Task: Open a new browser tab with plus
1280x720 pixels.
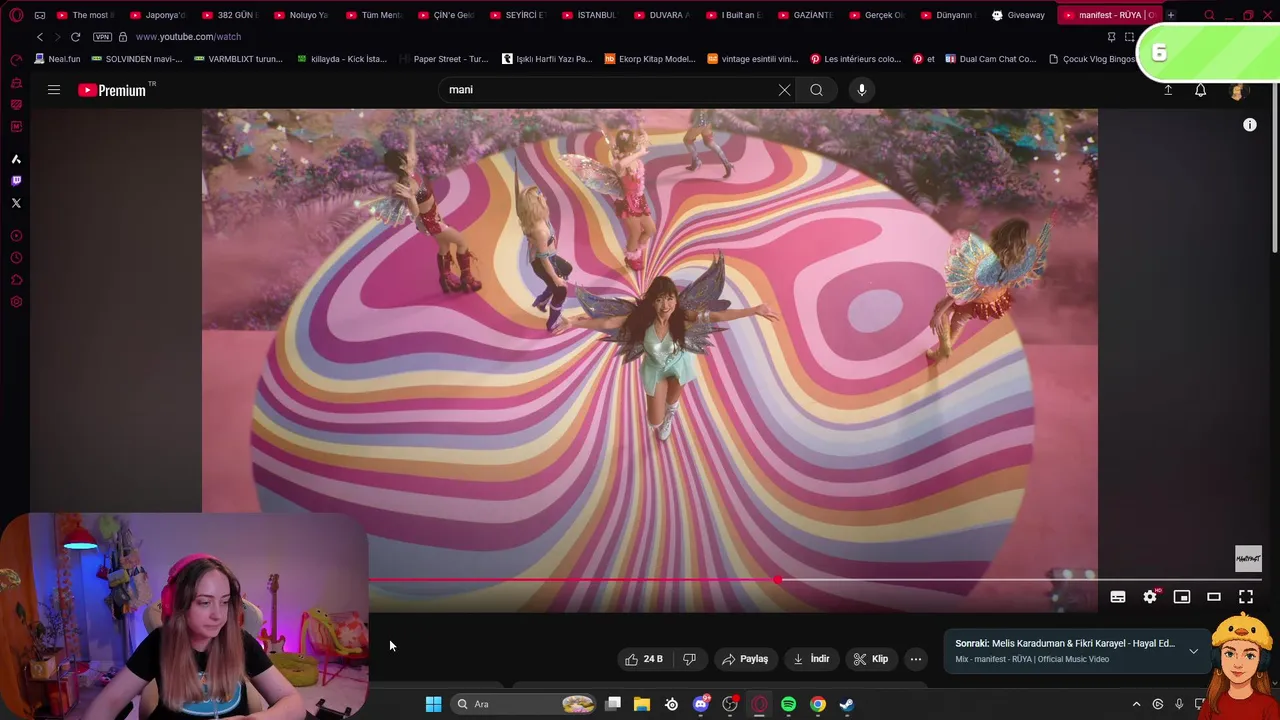Action: click(x=1171, y=15)
